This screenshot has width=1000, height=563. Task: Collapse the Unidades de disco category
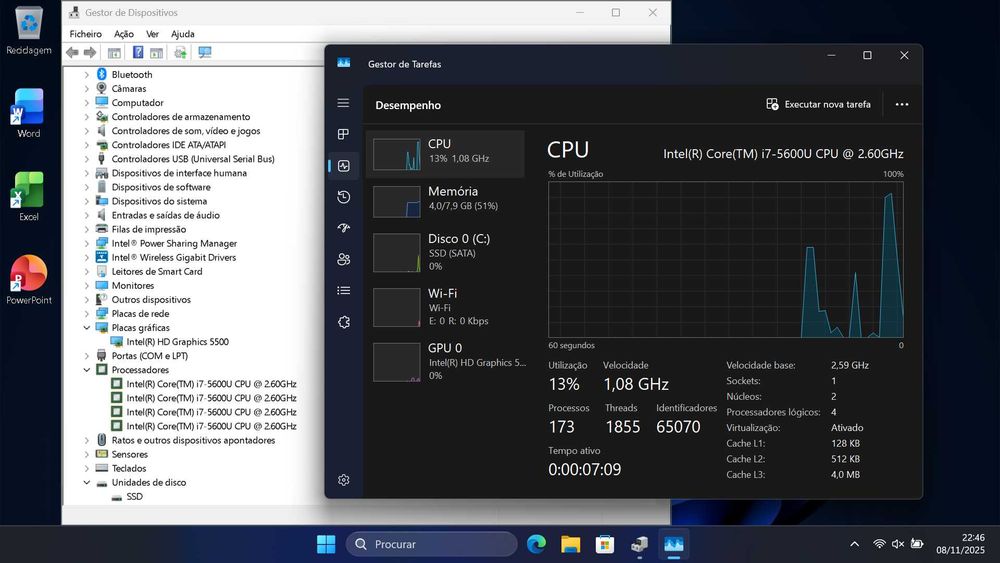click(x=87, y=483)
